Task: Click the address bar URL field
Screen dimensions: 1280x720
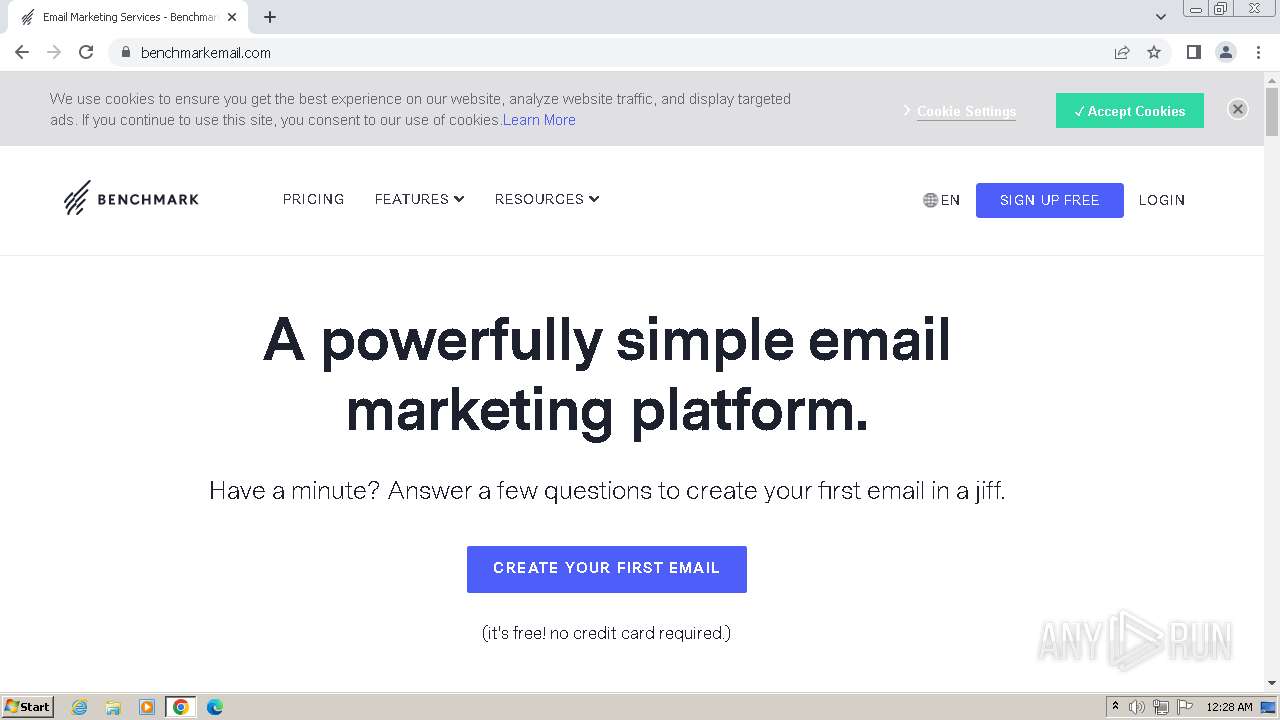Action: [x=600, y=52]
